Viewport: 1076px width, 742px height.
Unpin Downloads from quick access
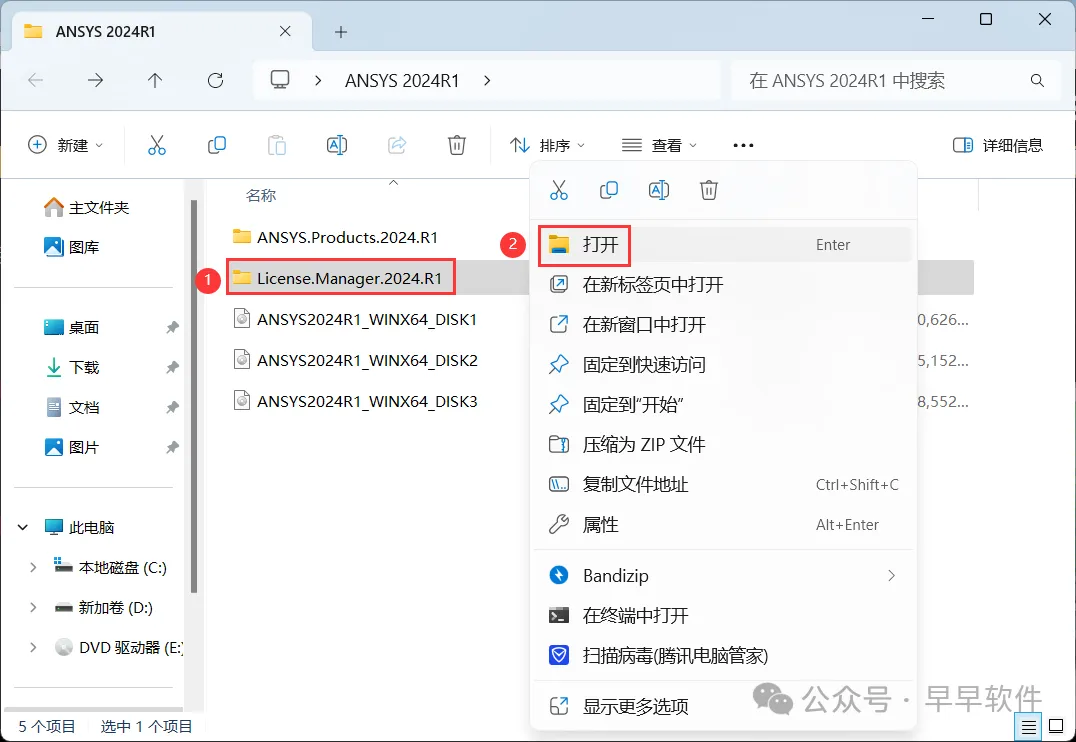click(x=172, y=367)
